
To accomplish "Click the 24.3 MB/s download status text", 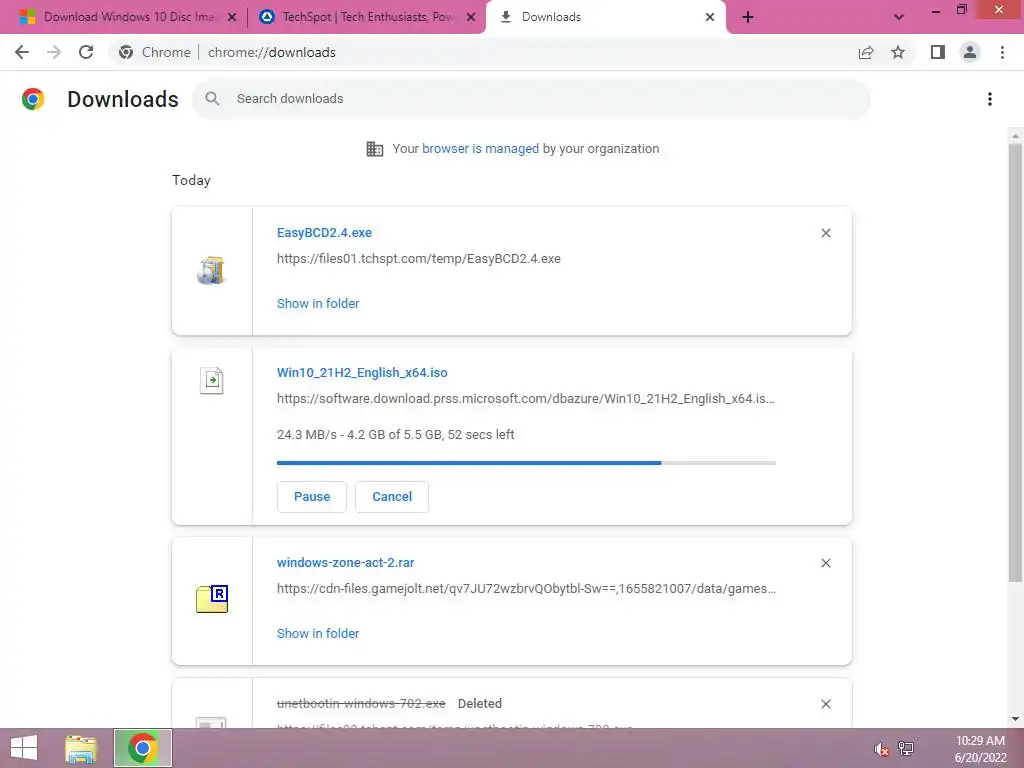I will coord(396,435).
